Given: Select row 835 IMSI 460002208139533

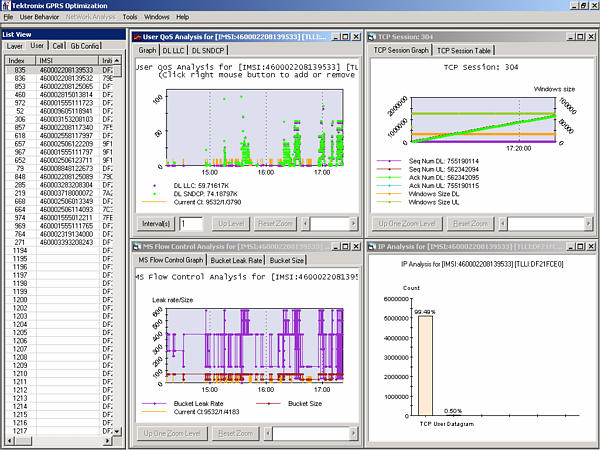Looking at the screenshot, I should [x=59, y=70].
